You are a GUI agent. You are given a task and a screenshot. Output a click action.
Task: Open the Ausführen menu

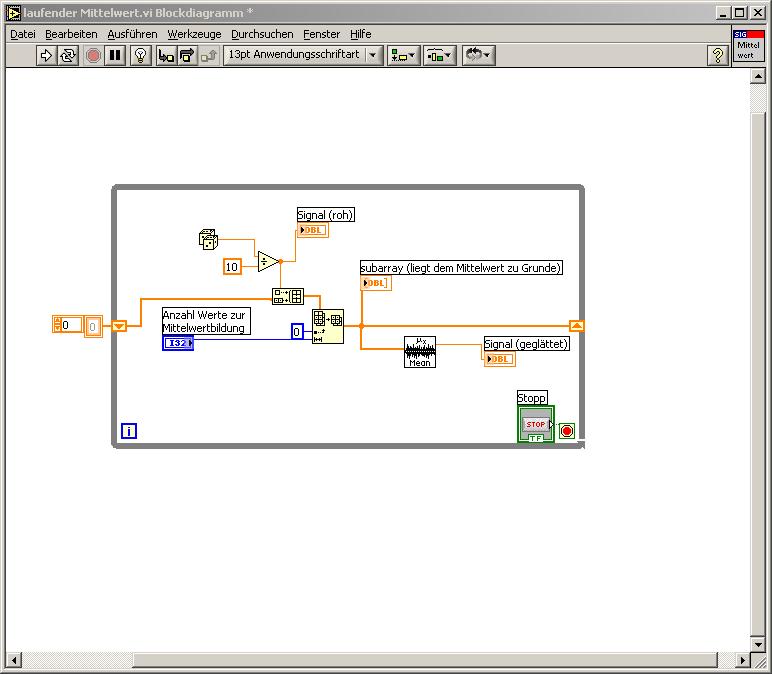pyautogui.click(x=132, y=34)
